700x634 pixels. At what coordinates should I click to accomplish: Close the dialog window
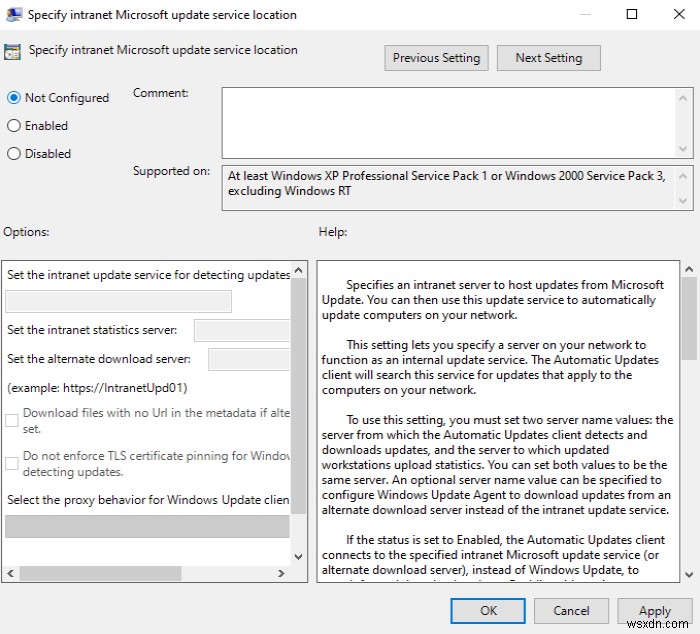pos(679,14)
